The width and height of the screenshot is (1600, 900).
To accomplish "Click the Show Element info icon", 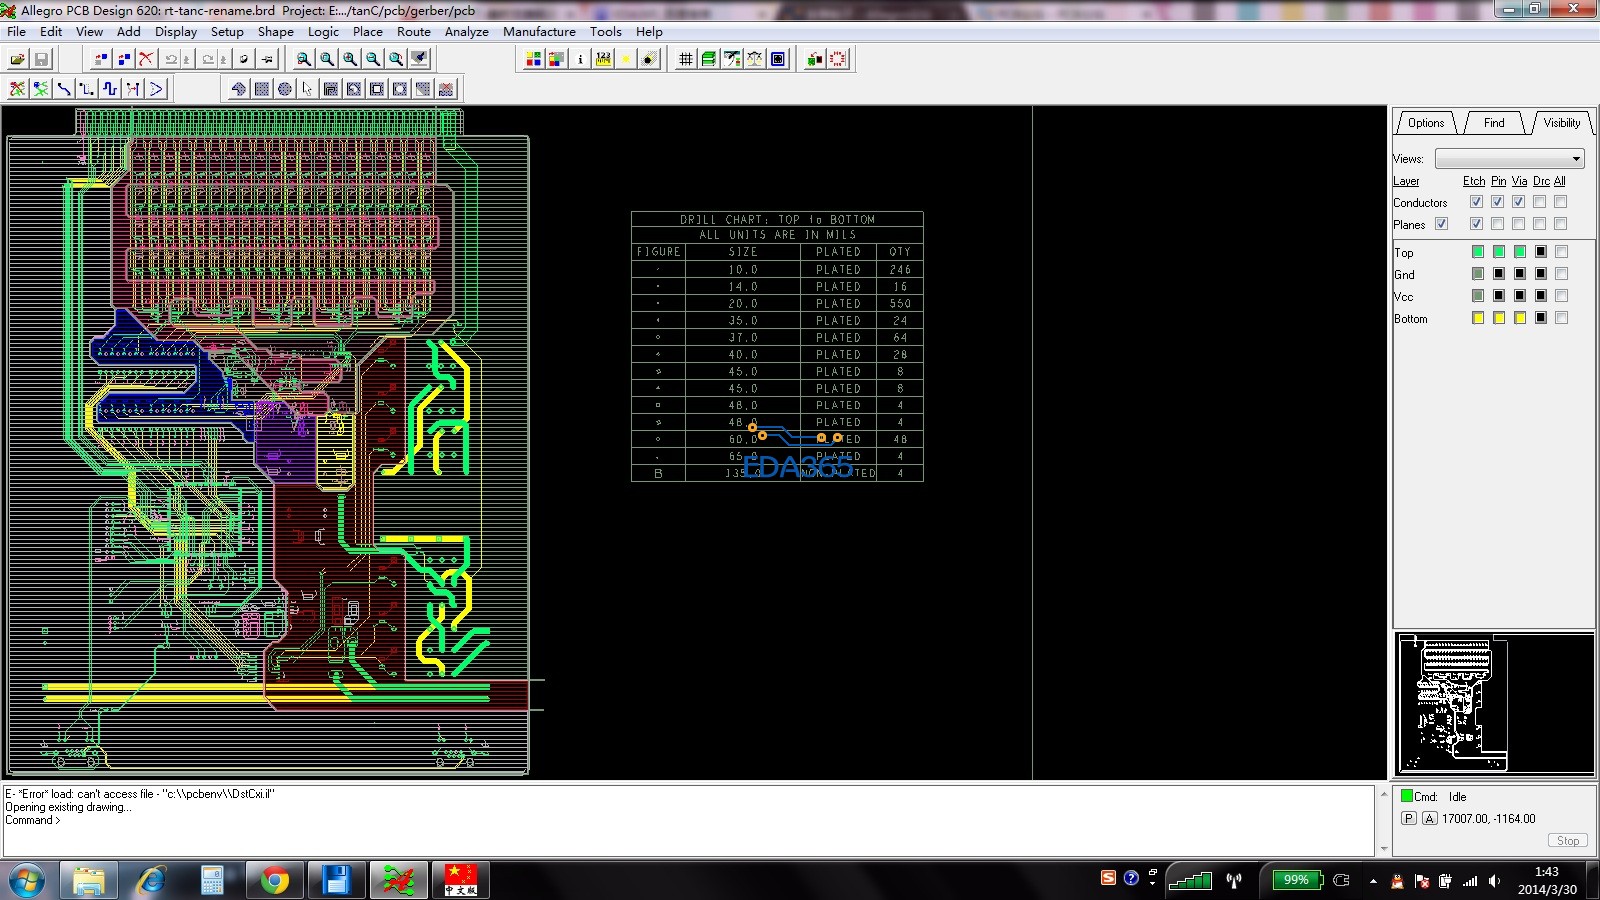I will pos(580,59).
